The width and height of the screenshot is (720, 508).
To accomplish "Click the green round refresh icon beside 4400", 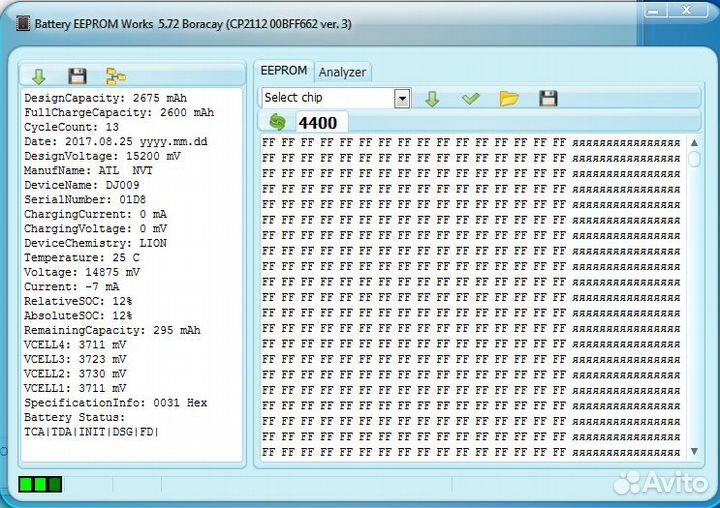I will tap(277, 122).
